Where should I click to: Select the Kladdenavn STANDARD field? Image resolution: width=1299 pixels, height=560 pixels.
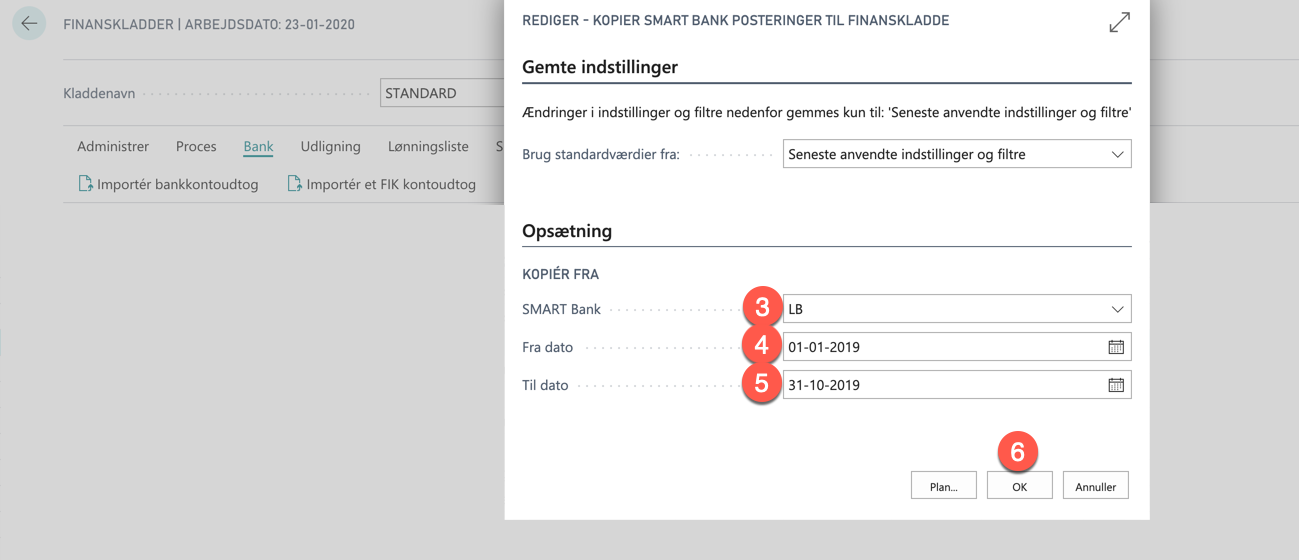(x=442, y=93)
